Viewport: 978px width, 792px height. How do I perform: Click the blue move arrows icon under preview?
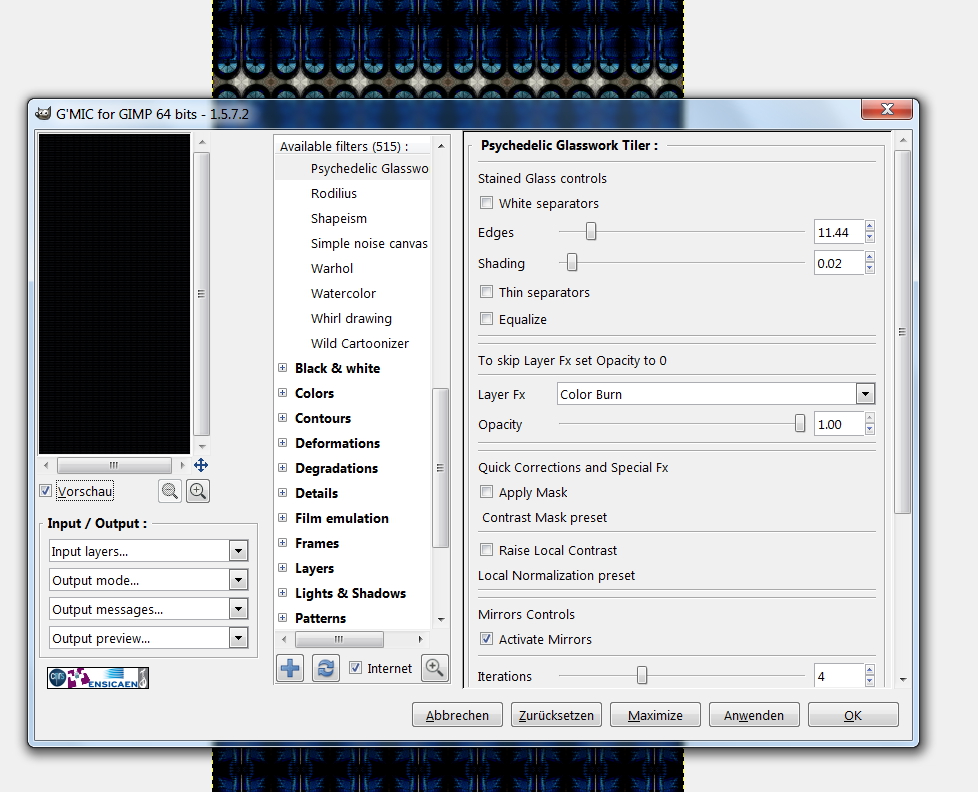click(x=201, y=465)
